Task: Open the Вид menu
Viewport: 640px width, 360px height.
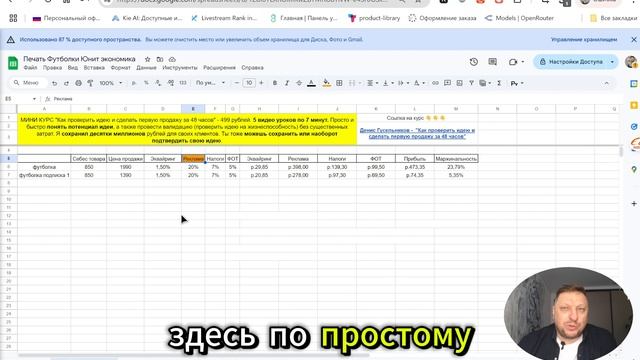Action: (73, 68)
